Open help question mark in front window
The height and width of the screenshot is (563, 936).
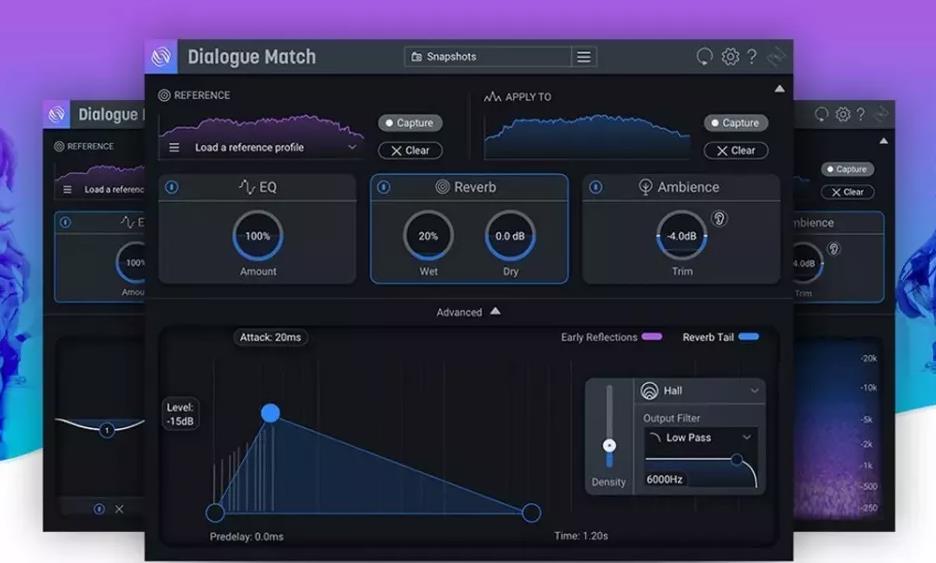(752, 57)
